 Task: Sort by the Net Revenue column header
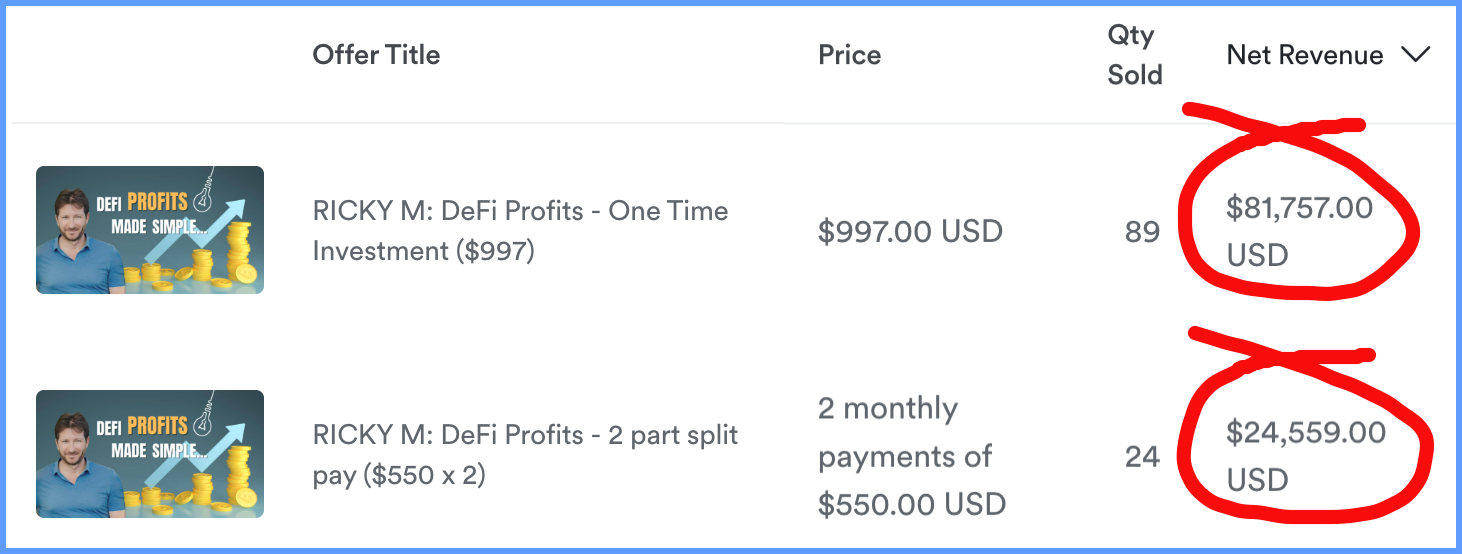[x=1304, y=55]
